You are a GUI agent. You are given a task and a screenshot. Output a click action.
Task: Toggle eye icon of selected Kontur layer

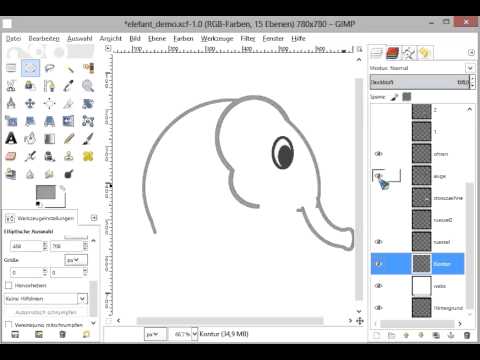378,264
